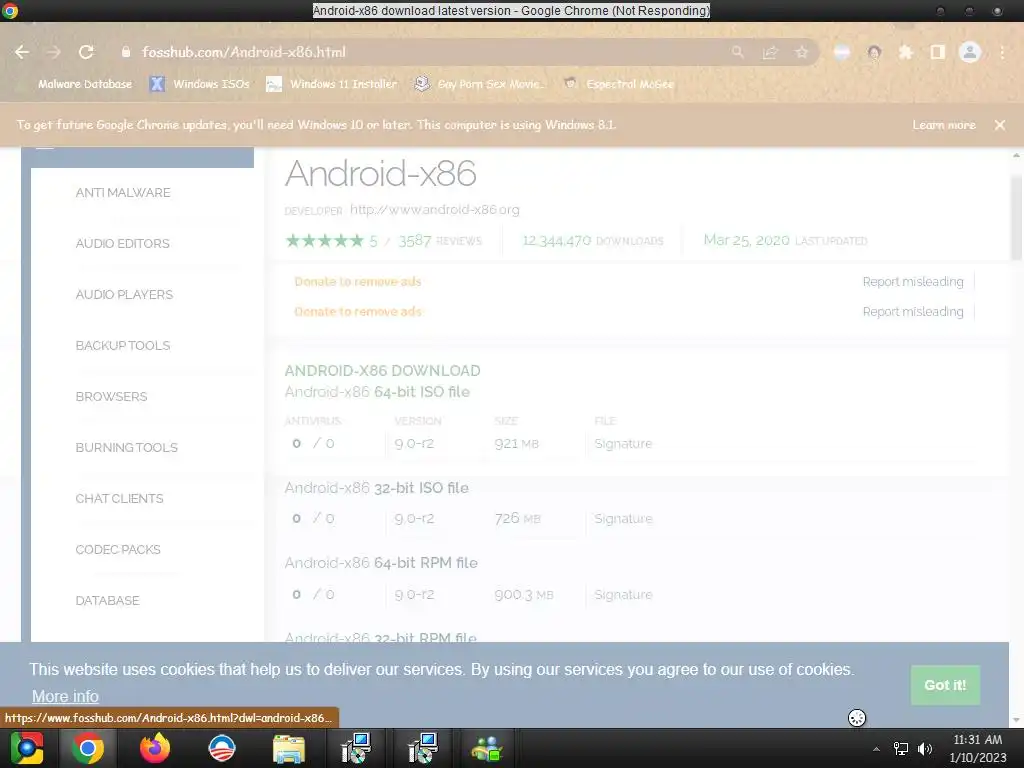Viewport: 1024px width, 768px height.
Task: Open the volume speaker tray icon
Action: 925,749
